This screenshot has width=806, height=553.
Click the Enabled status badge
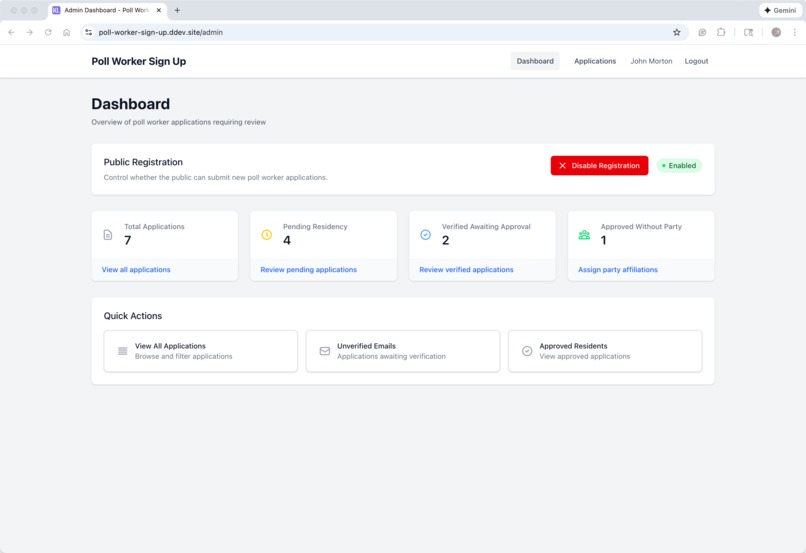tap(679, 165)
